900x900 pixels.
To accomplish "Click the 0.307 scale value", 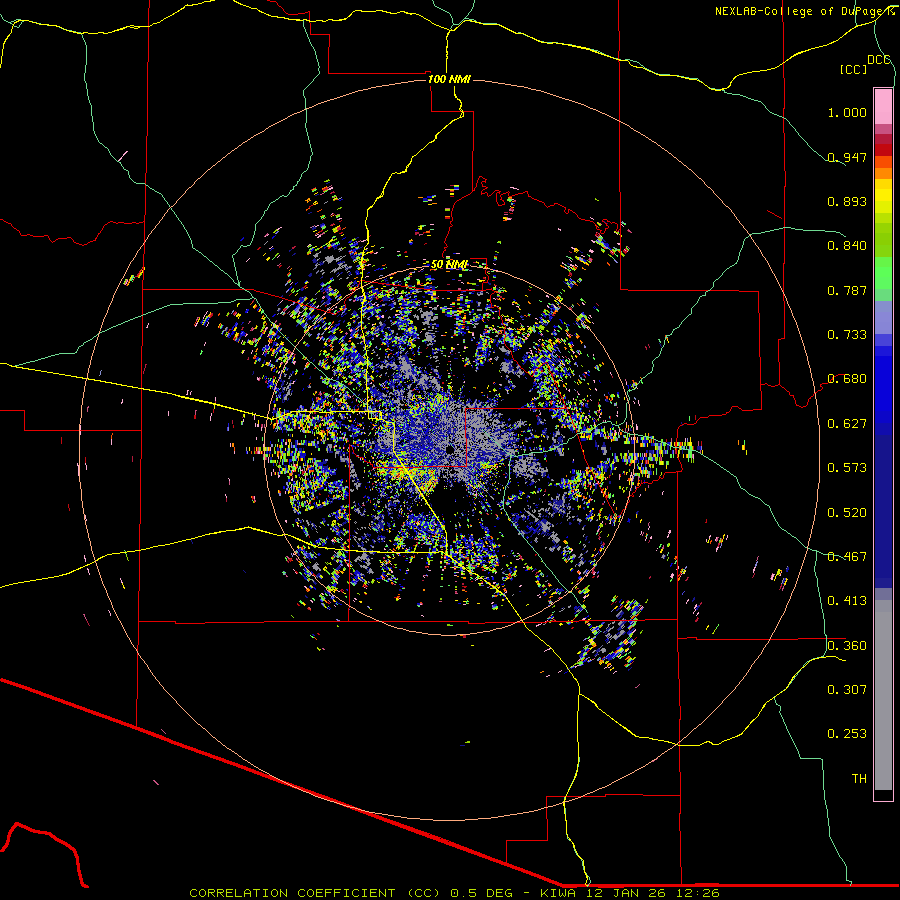I will pyautogui.click(x=847, y=690).
